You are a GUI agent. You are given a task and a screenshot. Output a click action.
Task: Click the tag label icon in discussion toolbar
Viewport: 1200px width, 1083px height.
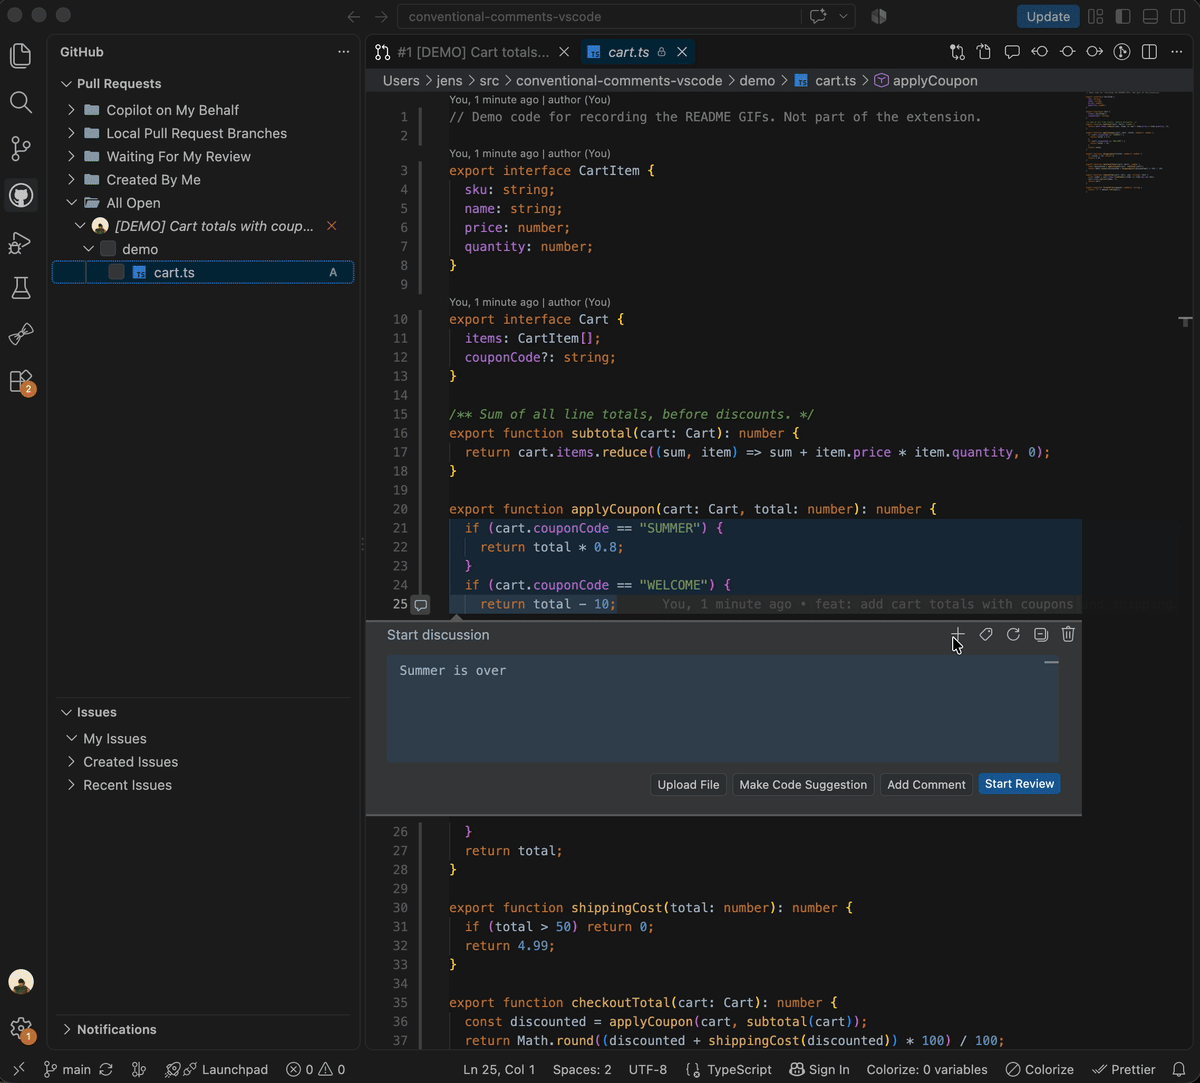(x=986, y=634)
